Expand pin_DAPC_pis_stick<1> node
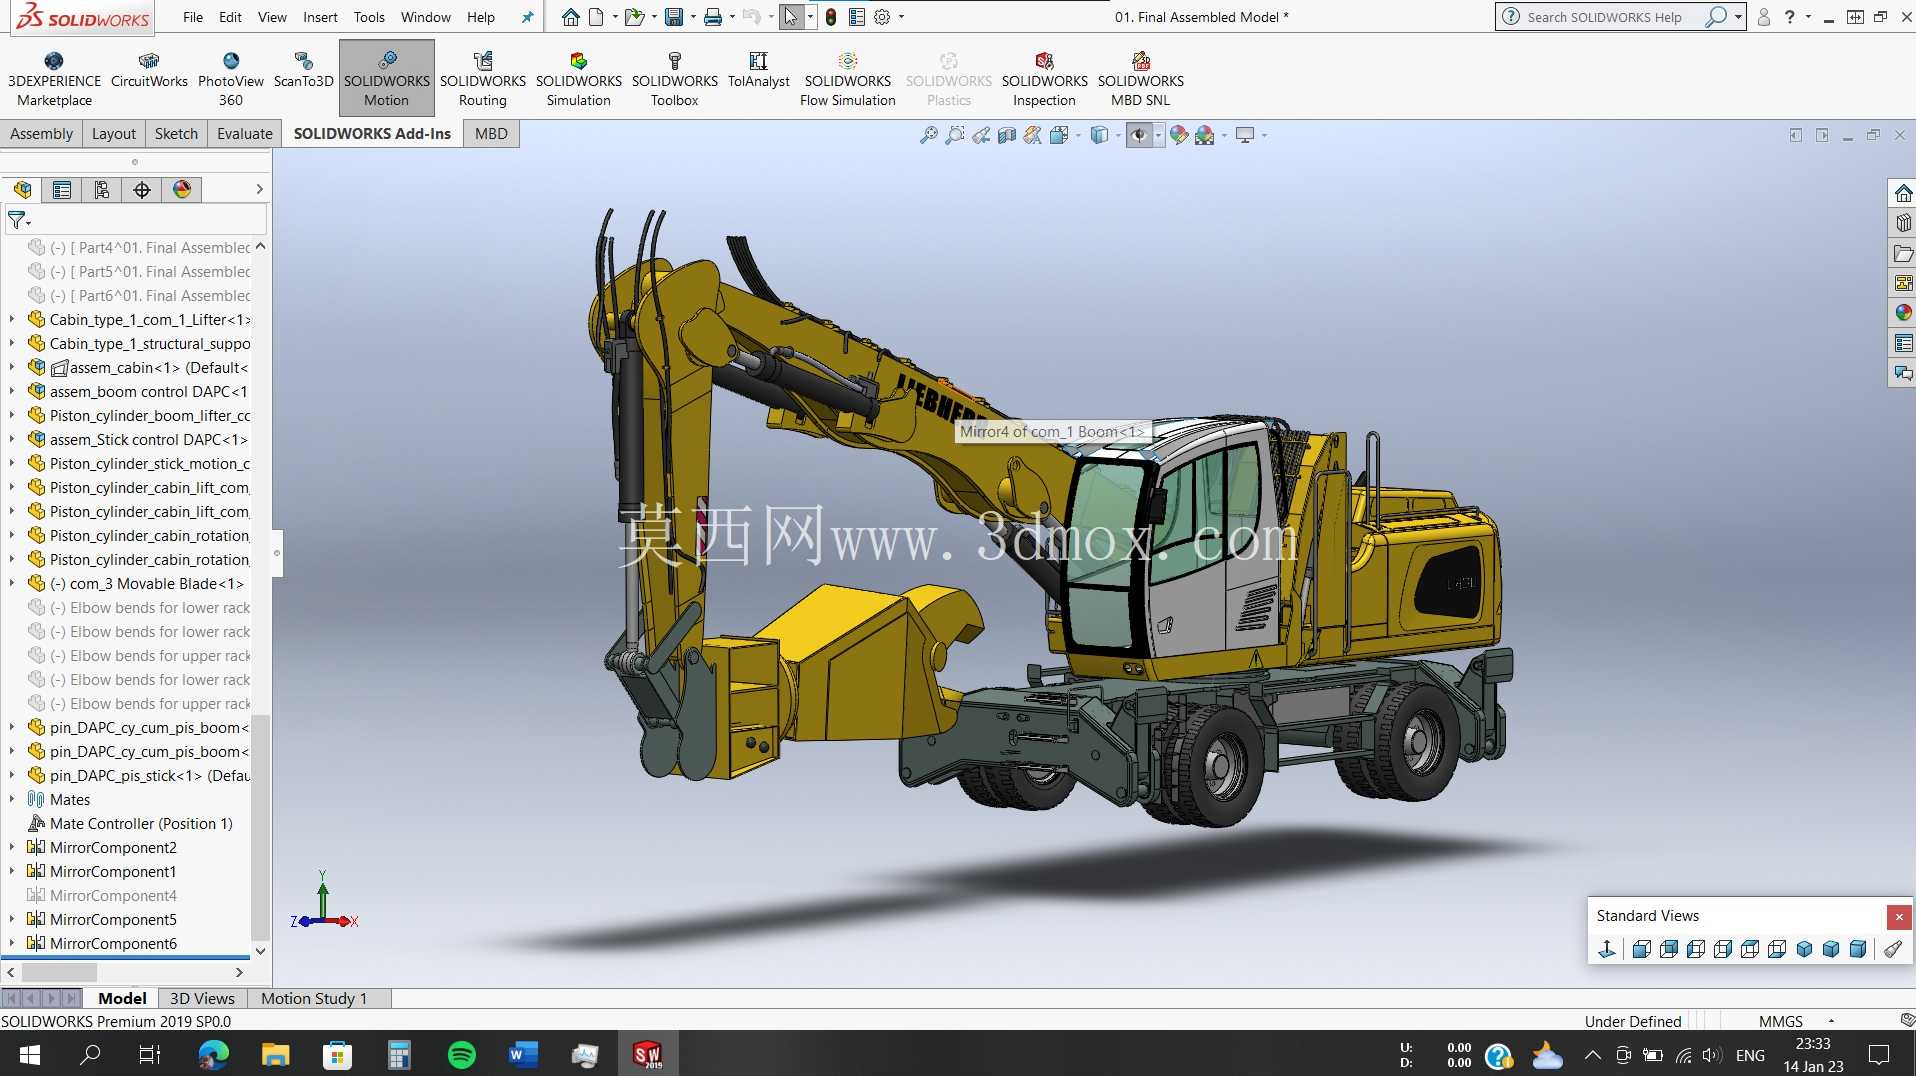 [12, 775]
